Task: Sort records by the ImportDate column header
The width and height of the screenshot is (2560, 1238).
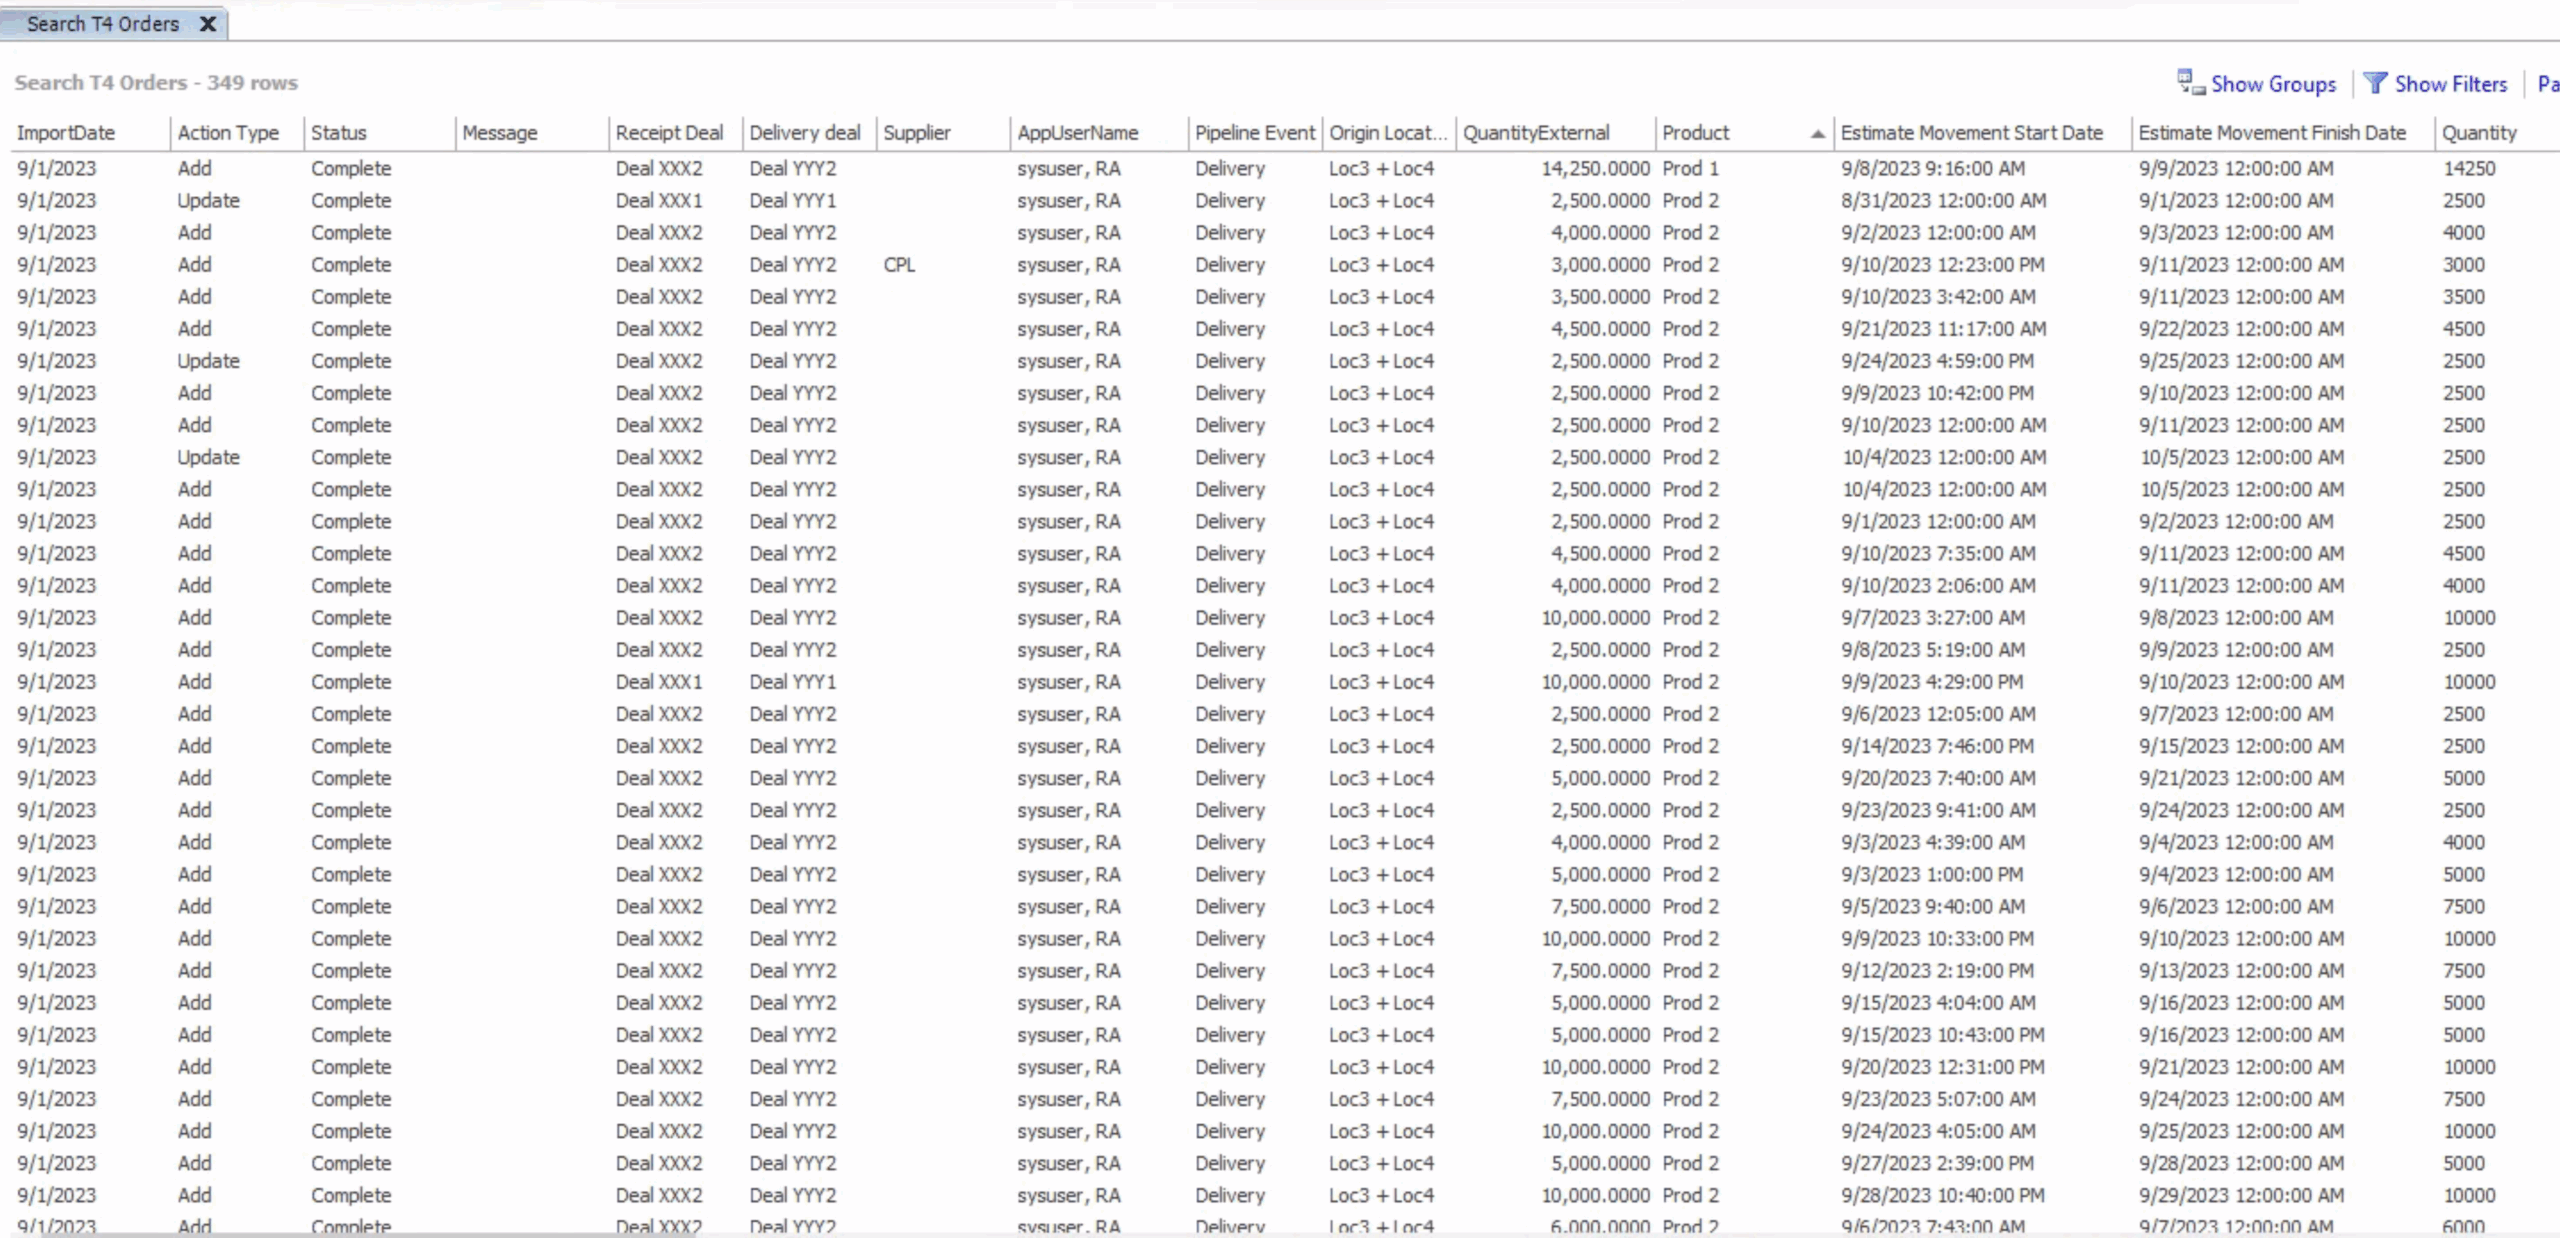Action: [67, 132]
